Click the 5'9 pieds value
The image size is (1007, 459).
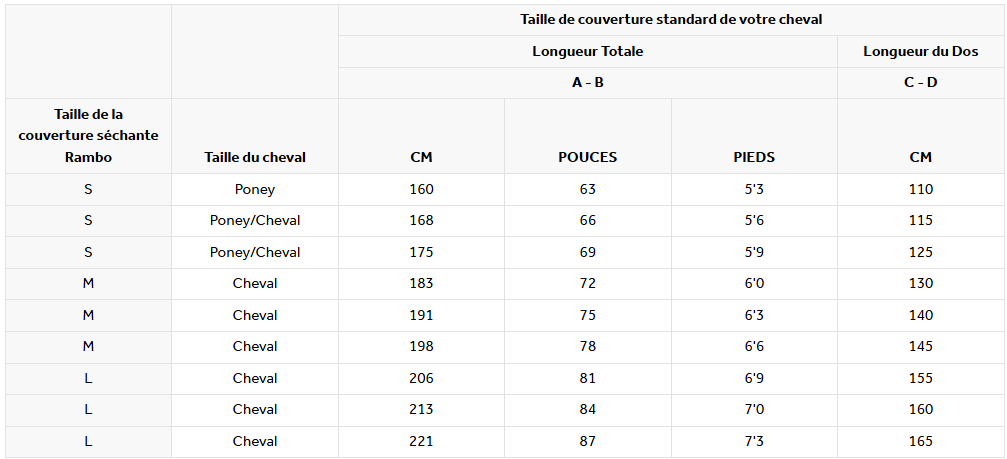click(754, 252)
